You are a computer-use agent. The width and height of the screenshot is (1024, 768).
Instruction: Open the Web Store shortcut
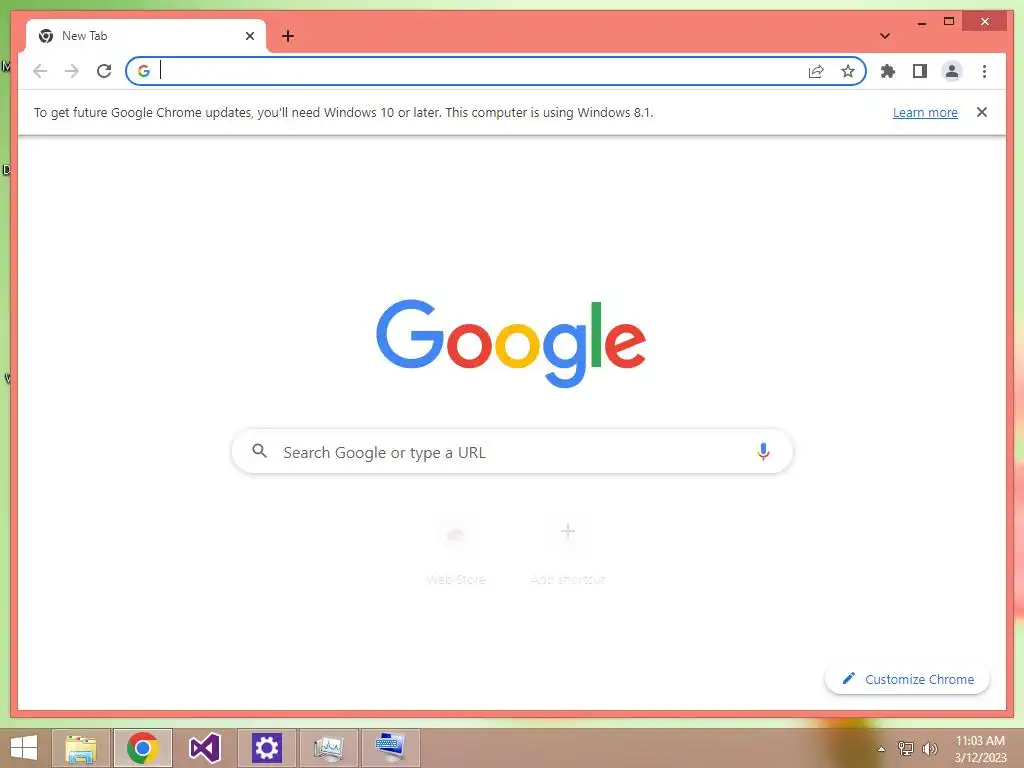point(456,551)
